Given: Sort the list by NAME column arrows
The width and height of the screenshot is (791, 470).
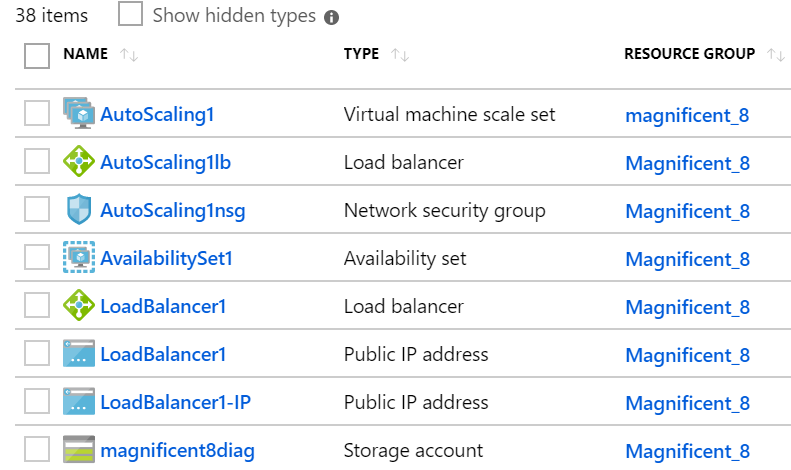Looking at the screenshot, I should pos(129,54).
